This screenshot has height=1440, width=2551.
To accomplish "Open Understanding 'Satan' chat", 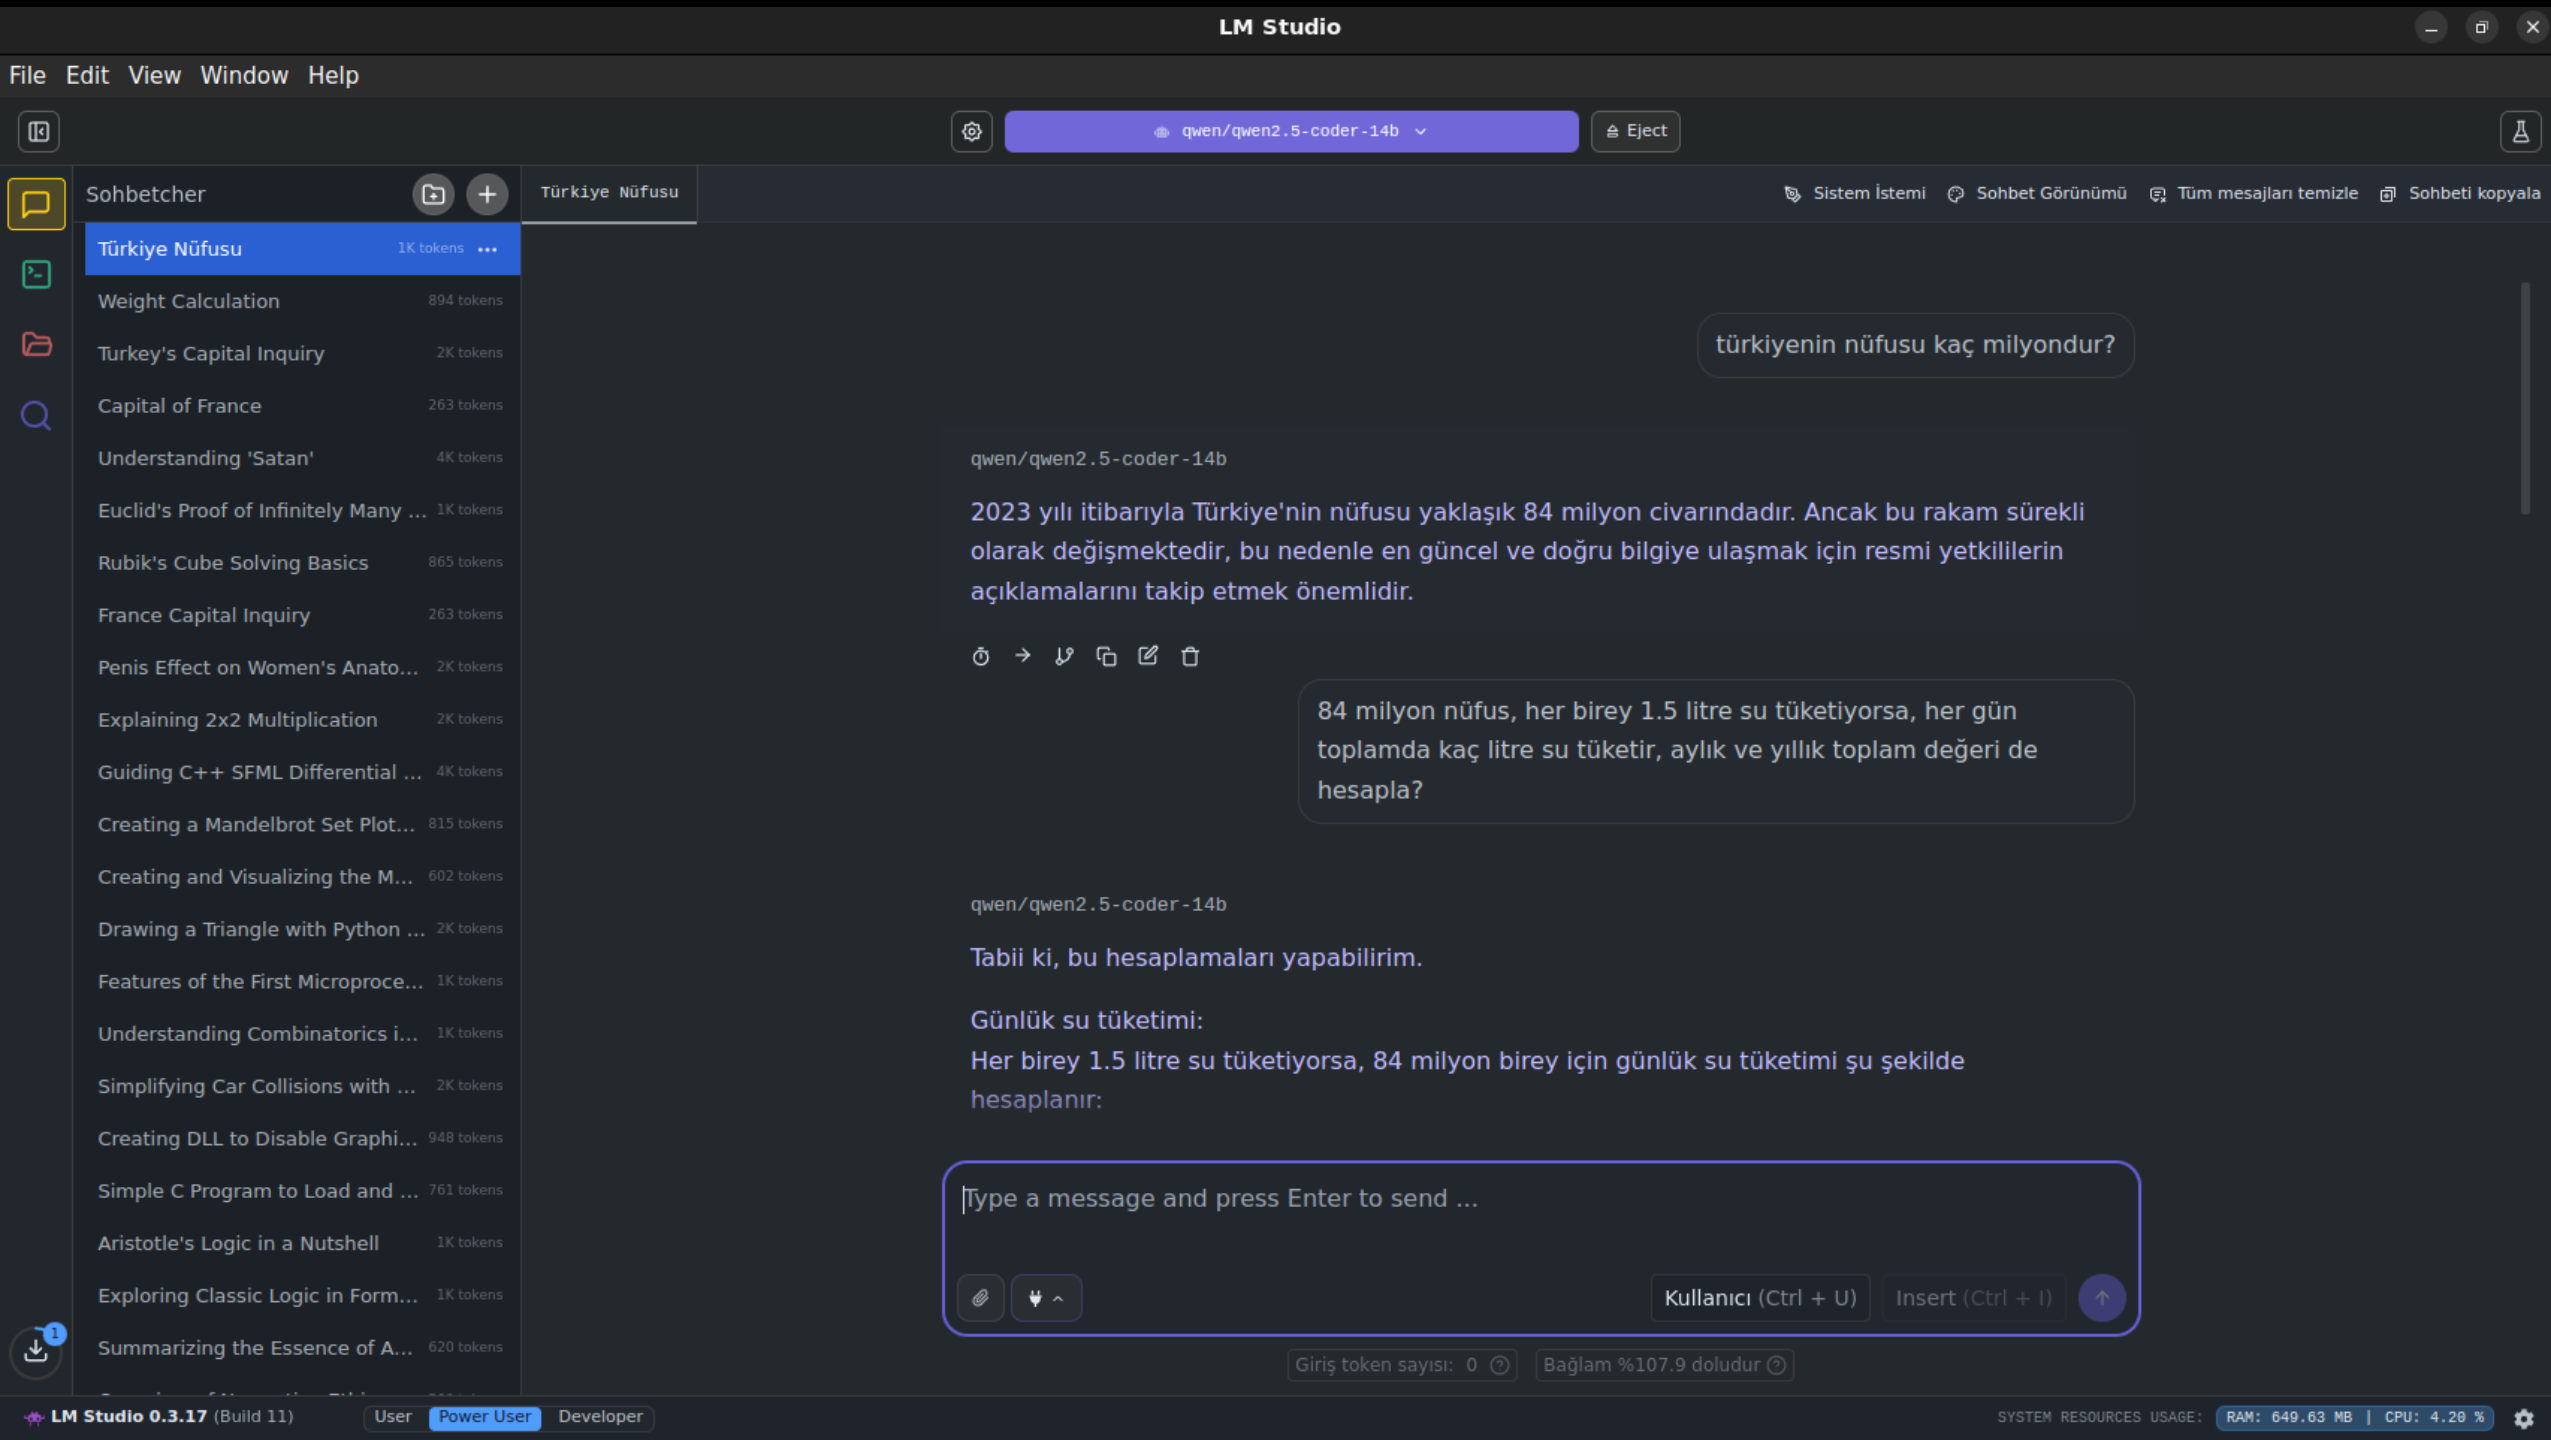I will 301,458.
